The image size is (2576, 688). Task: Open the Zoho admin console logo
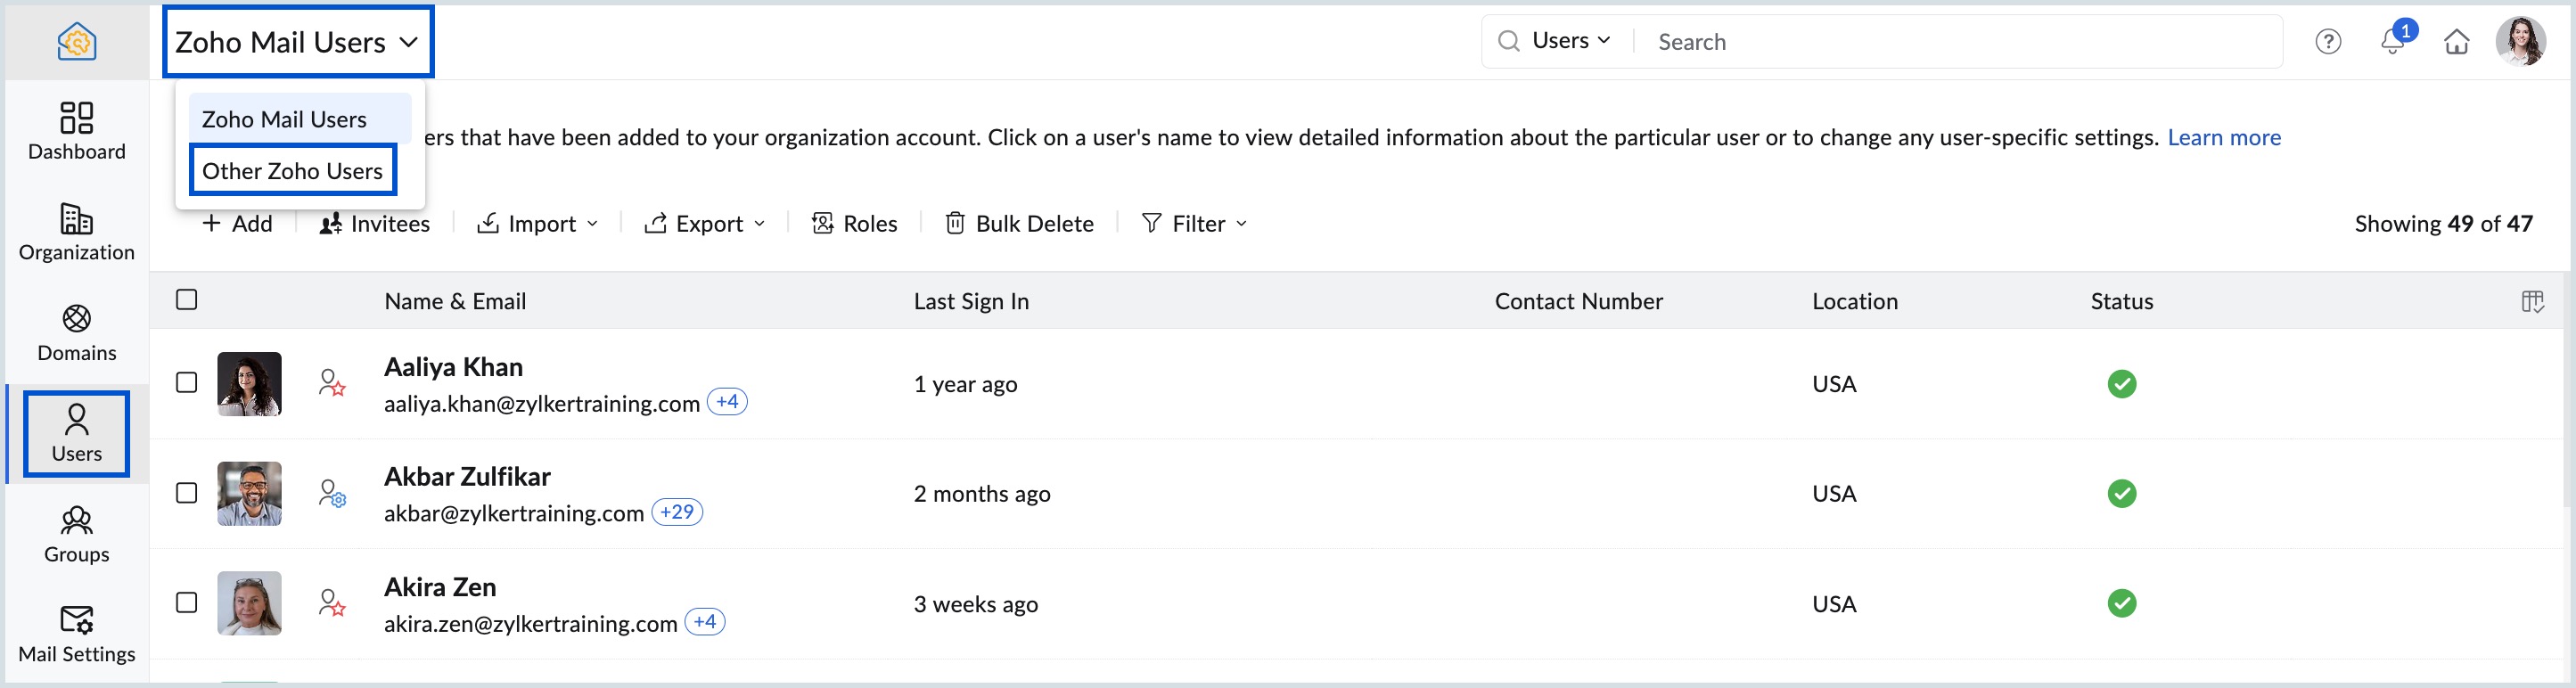coord(77,42)
